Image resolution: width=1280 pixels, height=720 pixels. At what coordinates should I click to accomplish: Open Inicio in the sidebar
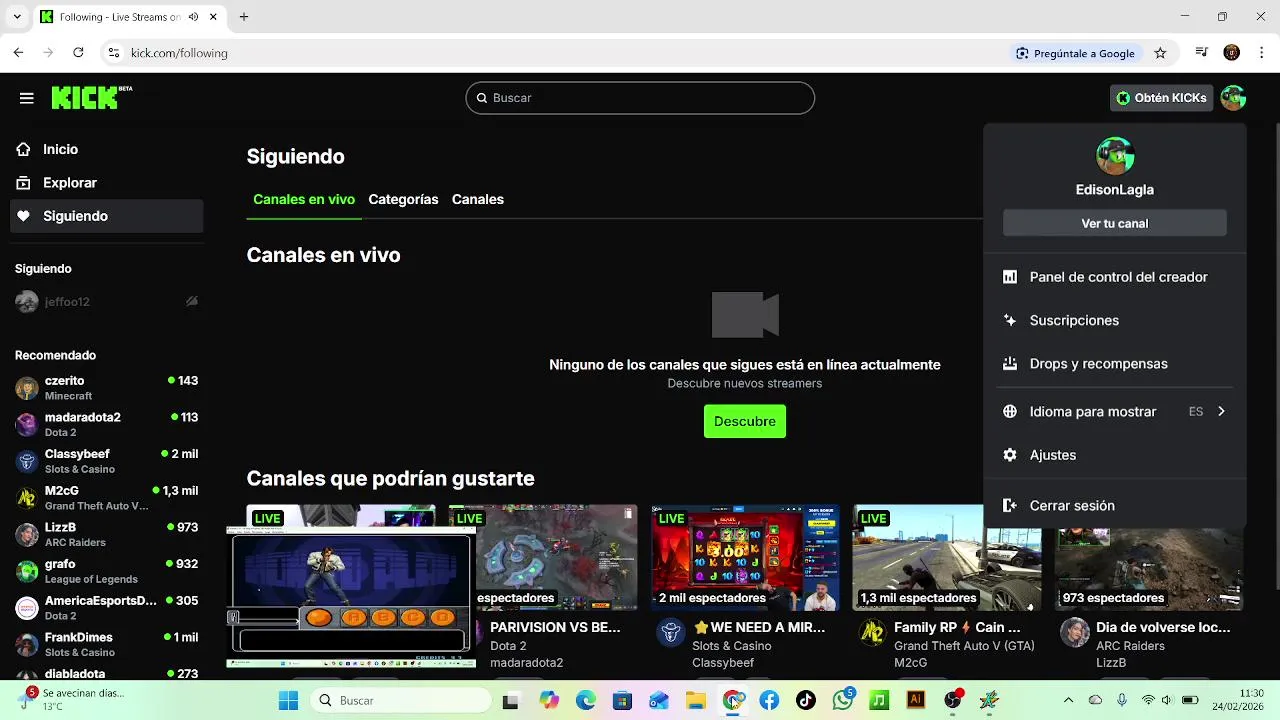[107, 149]
